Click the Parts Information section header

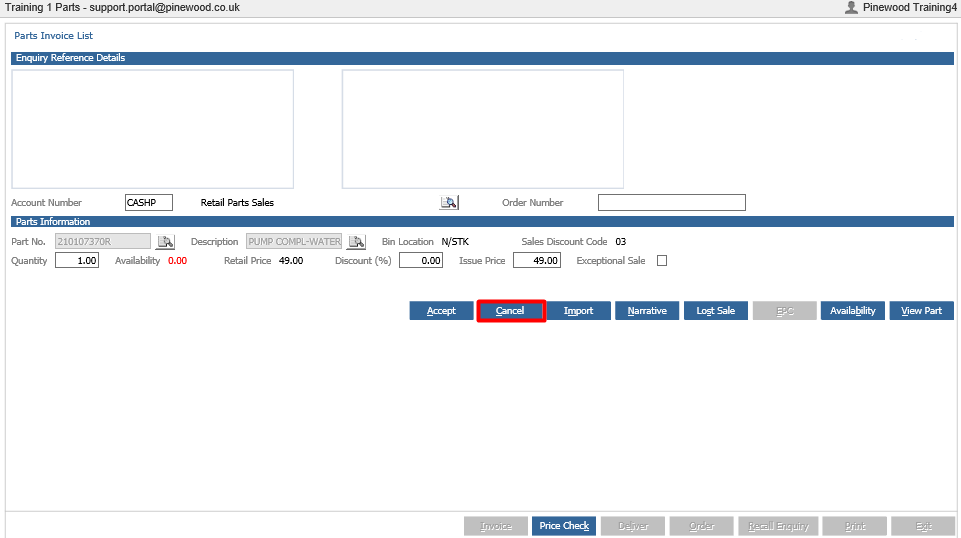(x=482, y=222)
